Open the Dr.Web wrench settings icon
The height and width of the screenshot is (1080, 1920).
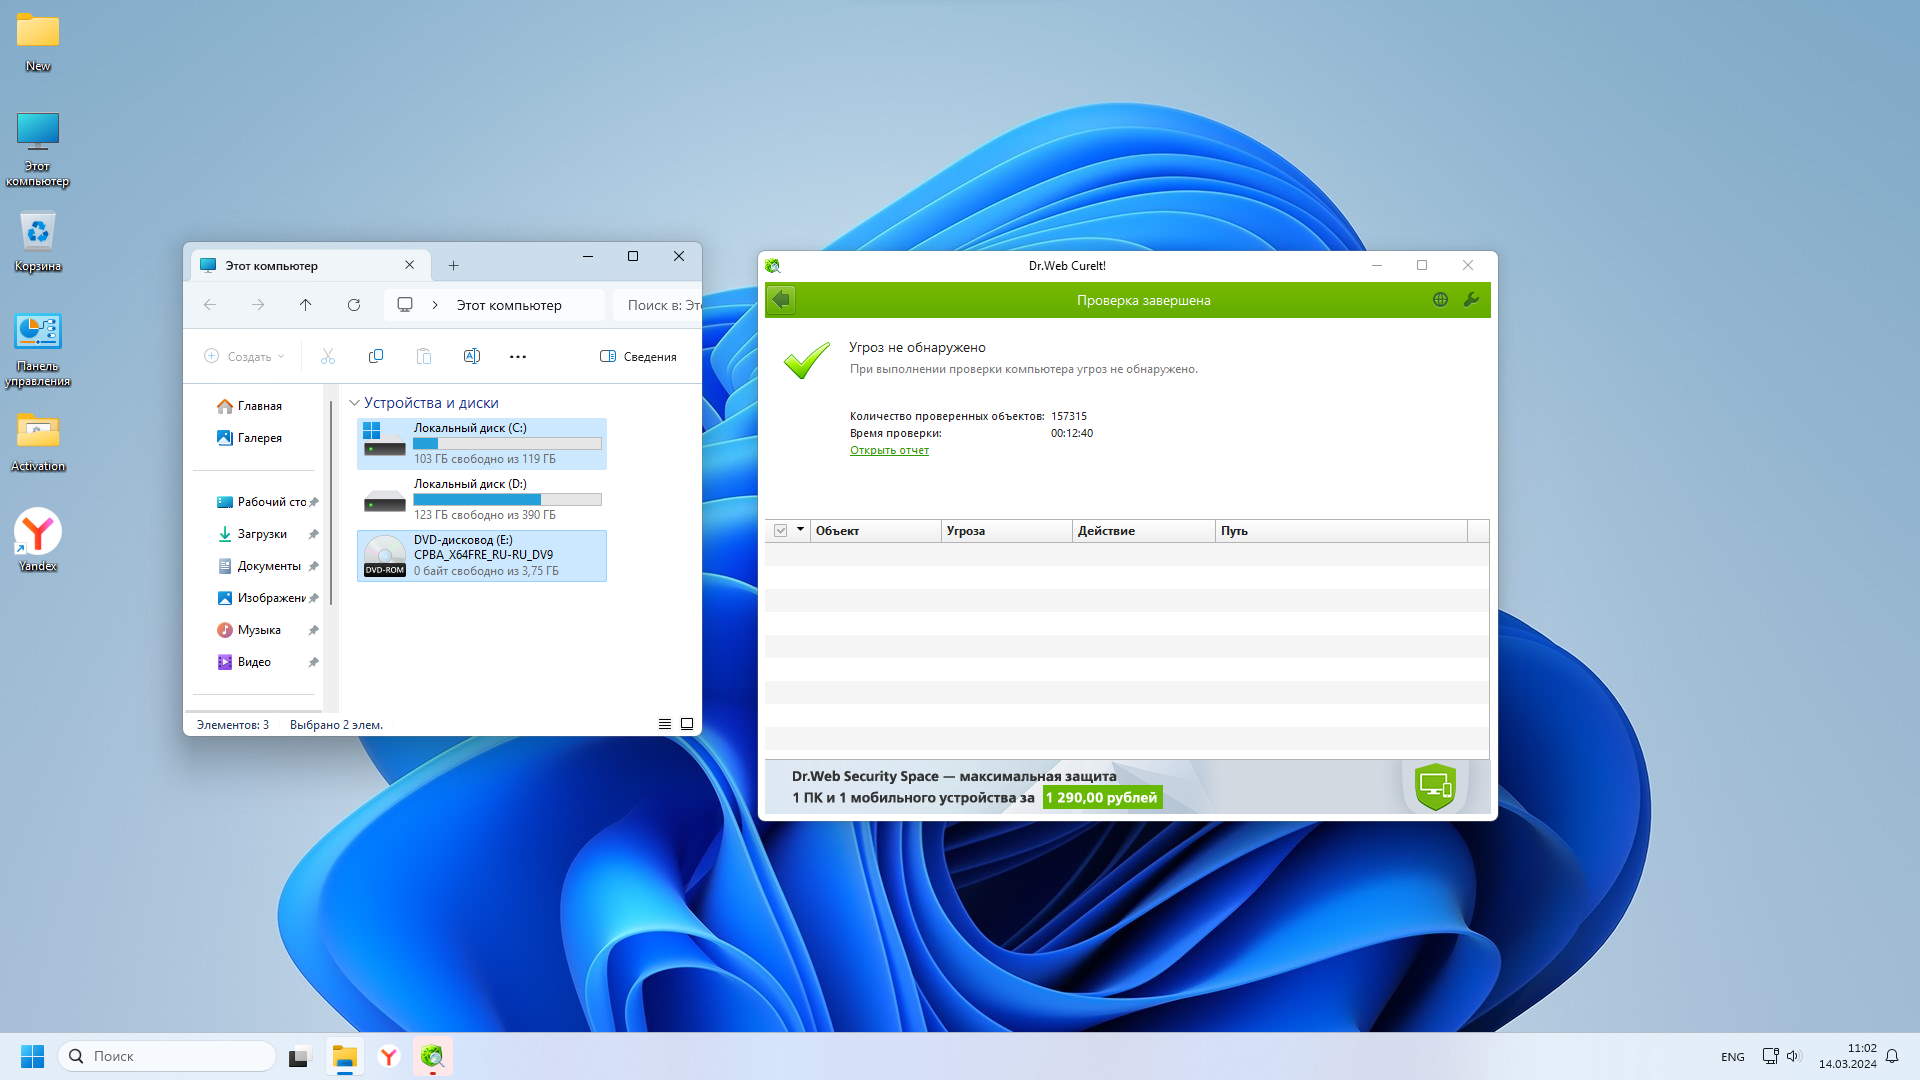click(x=1471, y=300)
